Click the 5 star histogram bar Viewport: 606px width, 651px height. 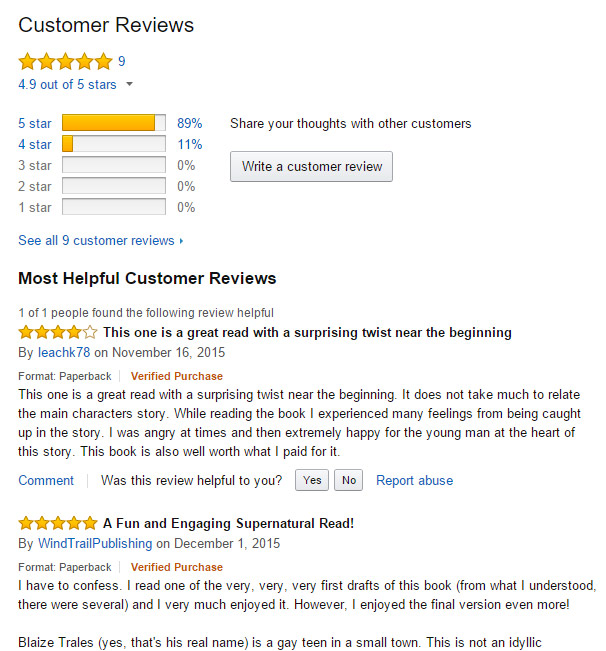tap(113, 123)
